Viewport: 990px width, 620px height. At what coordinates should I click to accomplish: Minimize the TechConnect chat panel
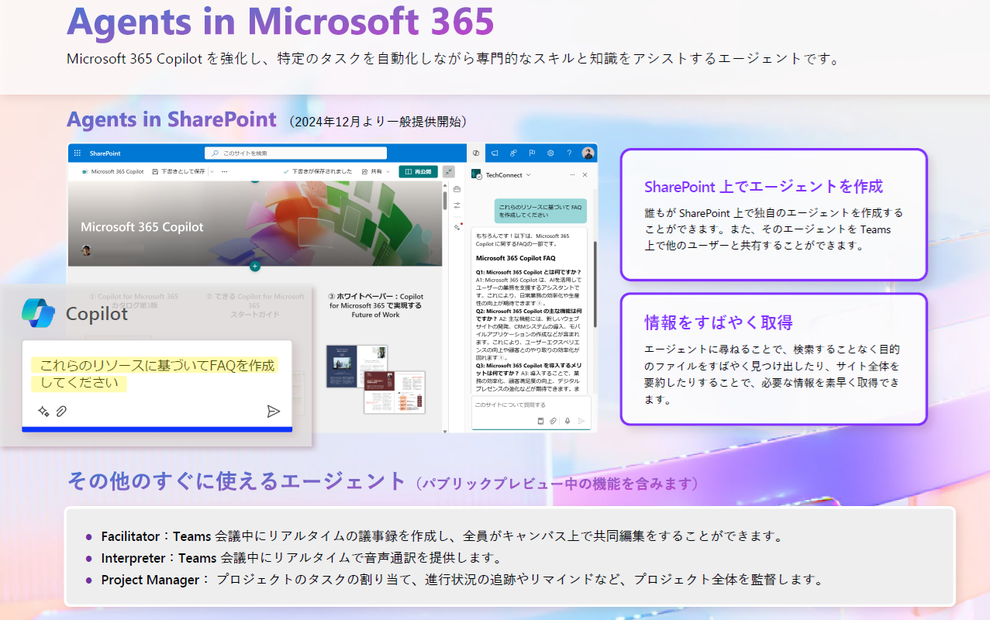pyautogui.click(x=573, y=175)
